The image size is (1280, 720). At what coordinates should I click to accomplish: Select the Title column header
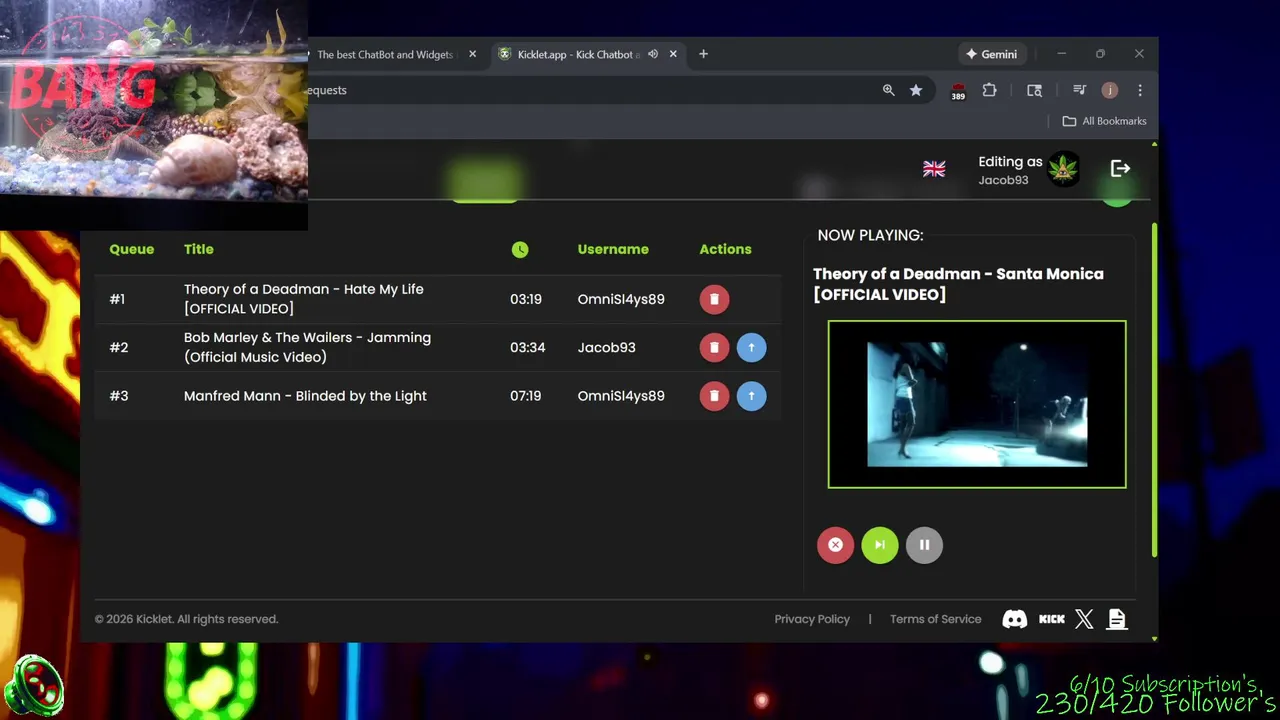(x=199, y=249)
